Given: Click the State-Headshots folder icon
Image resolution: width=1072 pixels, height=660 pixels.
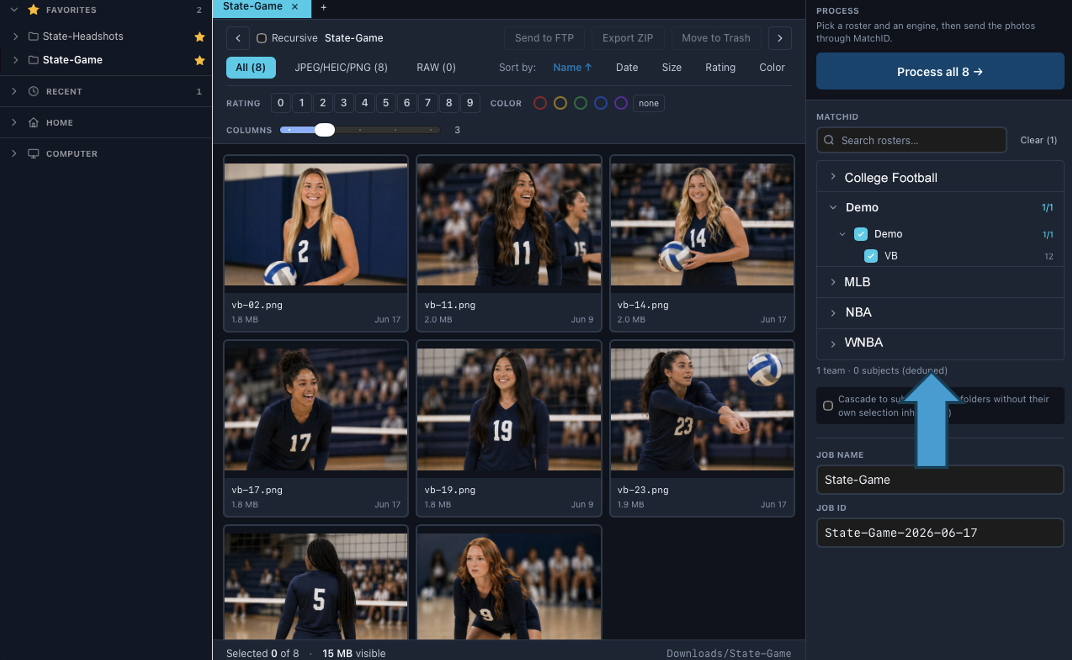Looking at the screenshot, I should tap(33, 36).
